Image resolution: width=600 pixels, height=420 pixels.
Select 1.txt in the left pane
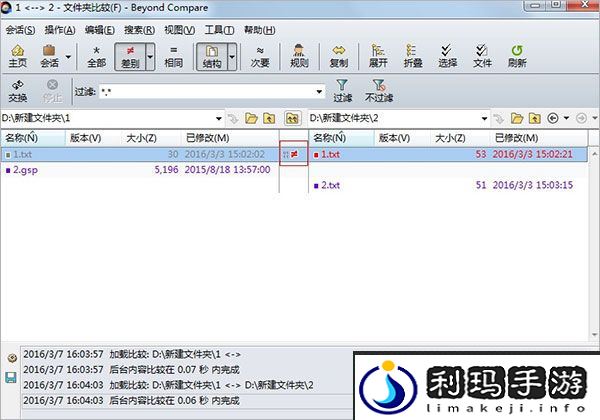(x=139, y=154)
